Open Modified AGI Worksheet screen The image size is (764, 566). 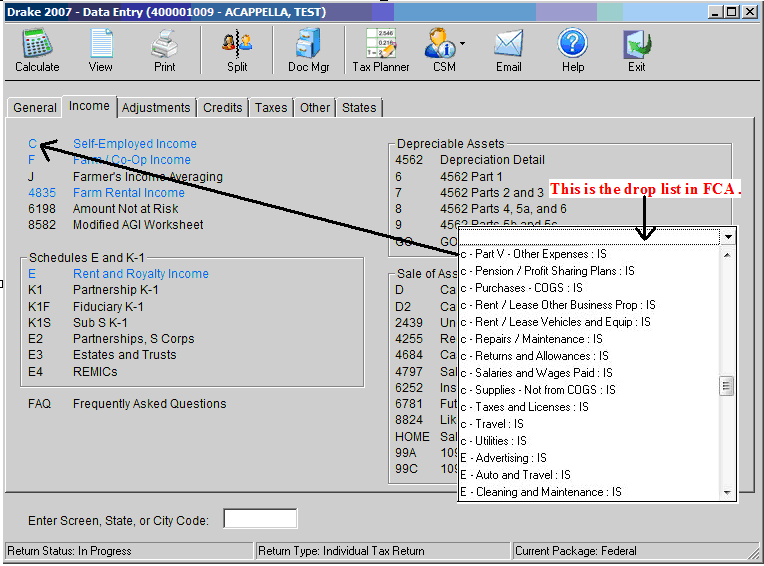click(138, 225)
